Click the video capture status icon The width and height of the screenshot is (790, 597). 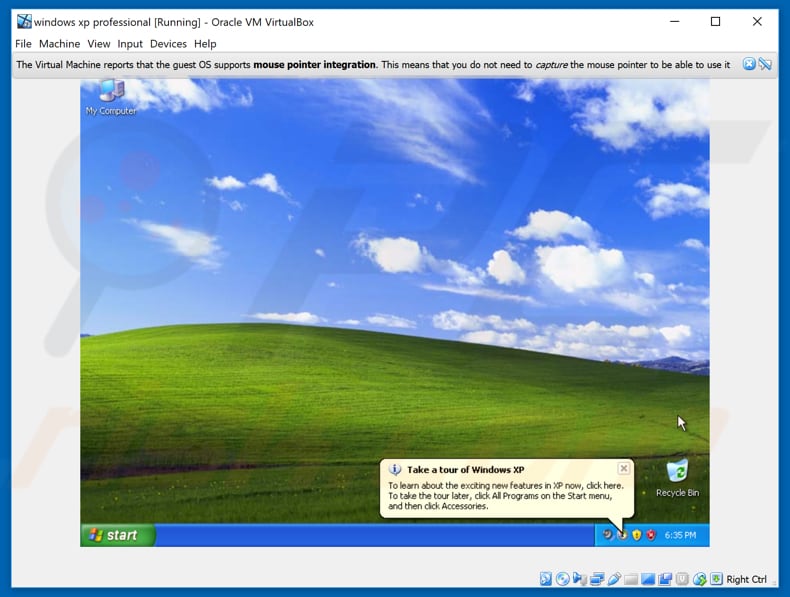click(665, 579)
